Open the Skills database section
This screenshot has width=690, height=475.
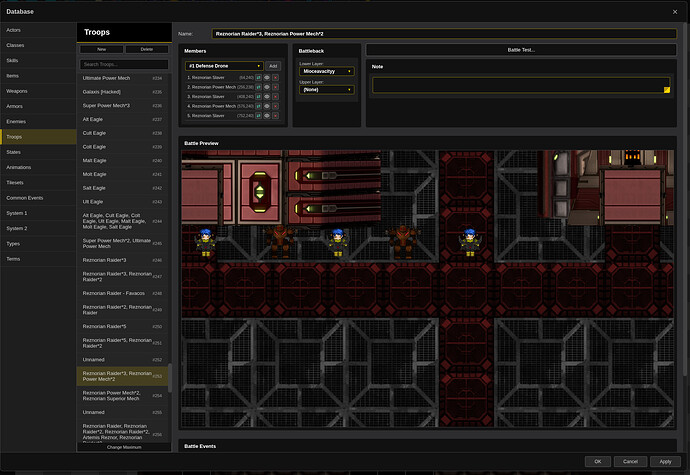(x=38, y=60)
